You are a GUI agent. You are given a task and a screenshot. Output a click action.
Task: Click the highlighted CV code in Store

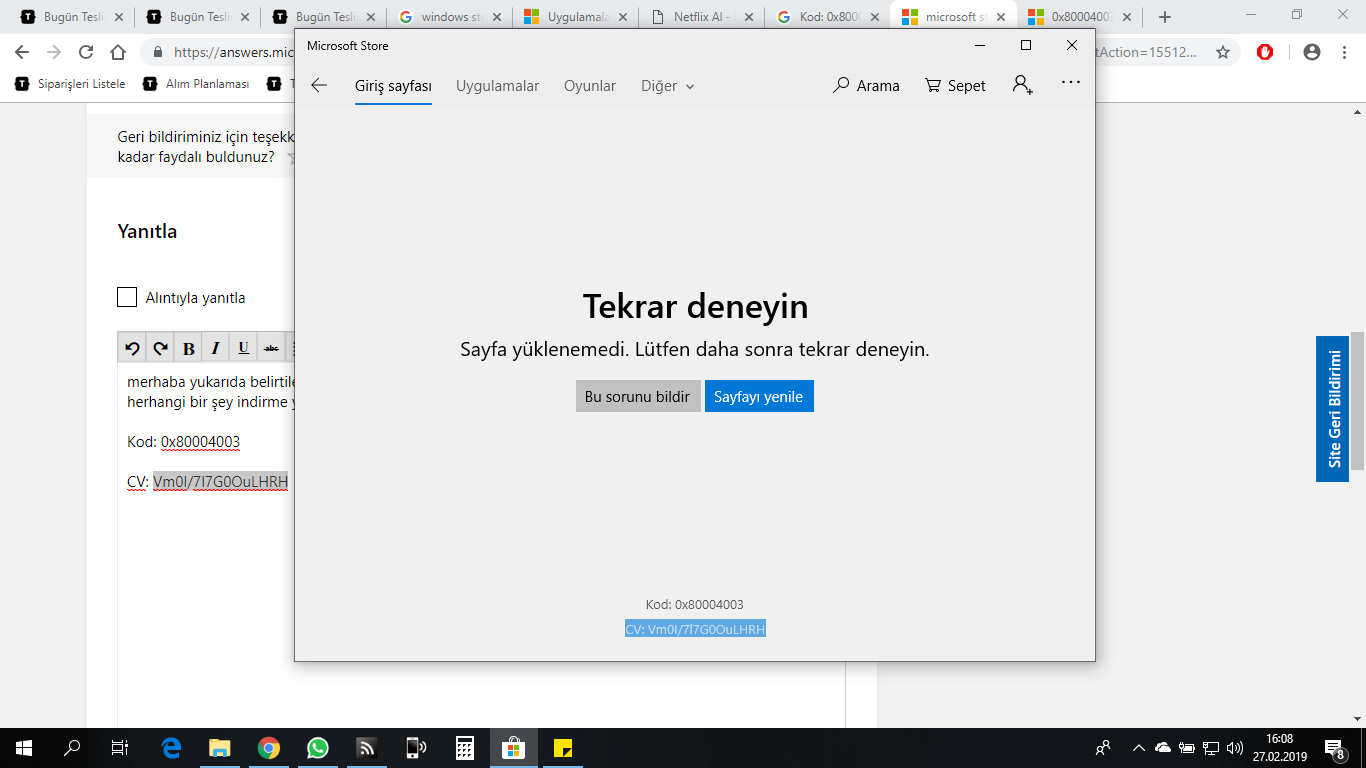coord(695,629)
